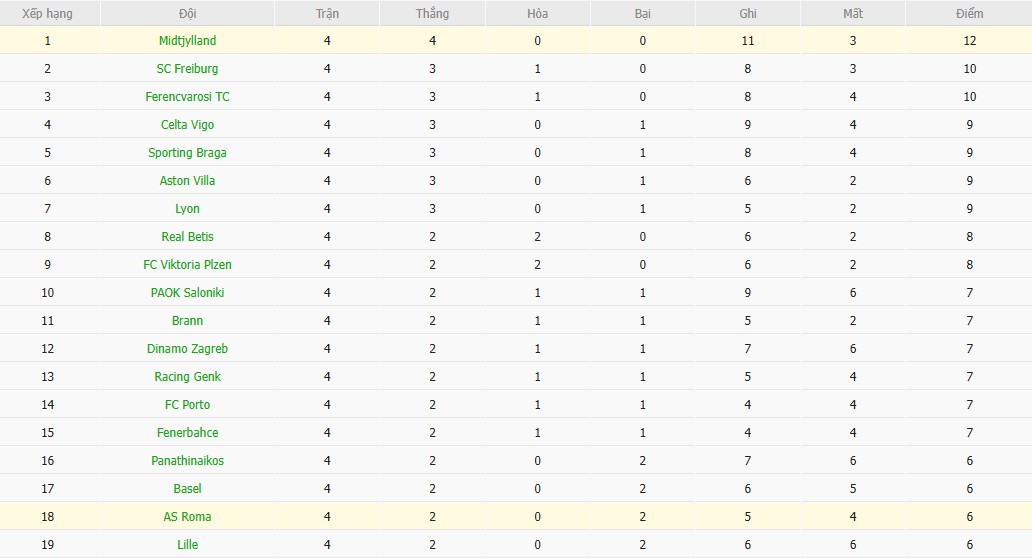Click on Aston Villa in standings
Viewport: 1032px width, 558px height.
187,181
